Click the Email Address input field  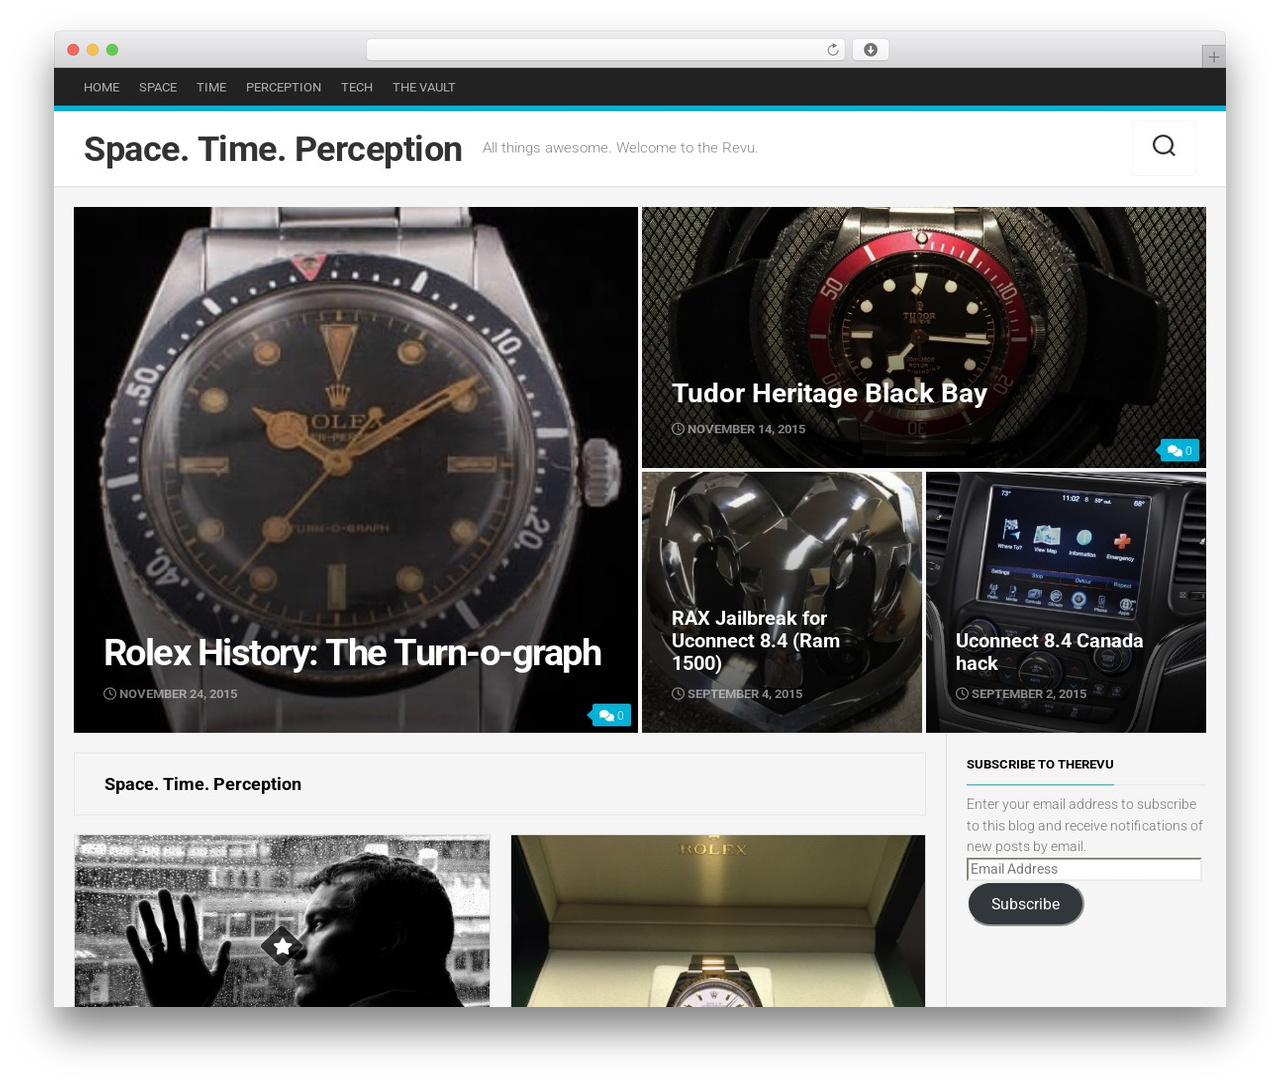pyautogui.click(x=1084, y=869)
